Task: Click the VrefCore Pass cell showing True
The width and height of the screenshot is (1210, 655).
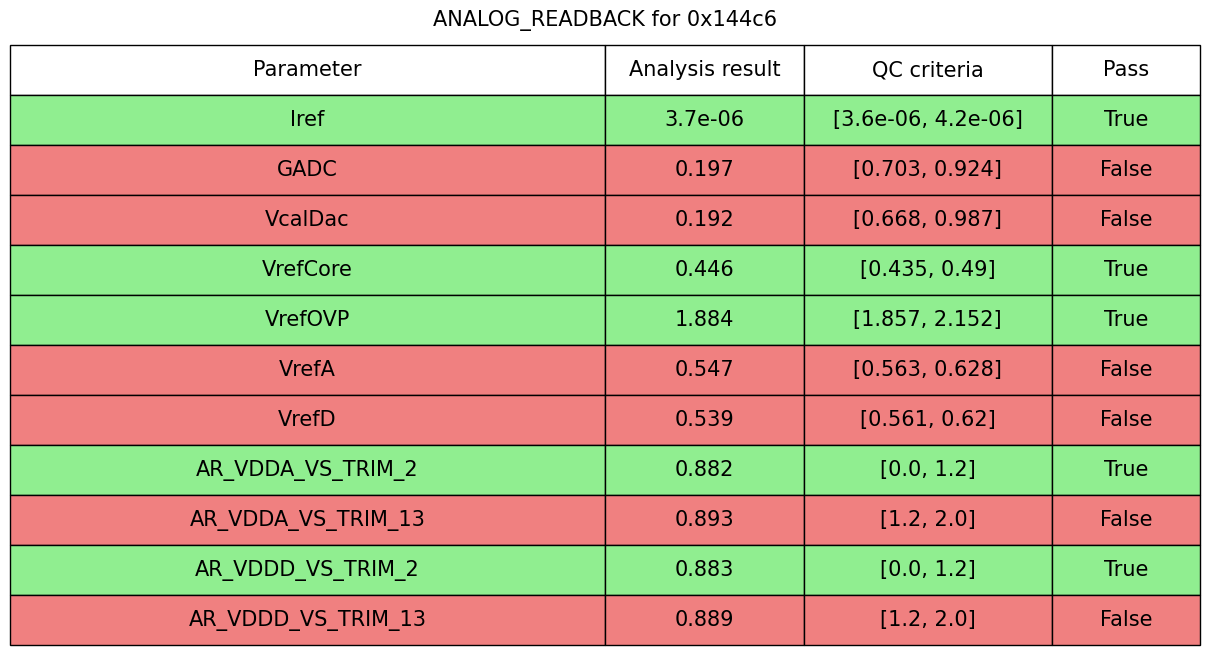Action: click(x=1125, y=270)
